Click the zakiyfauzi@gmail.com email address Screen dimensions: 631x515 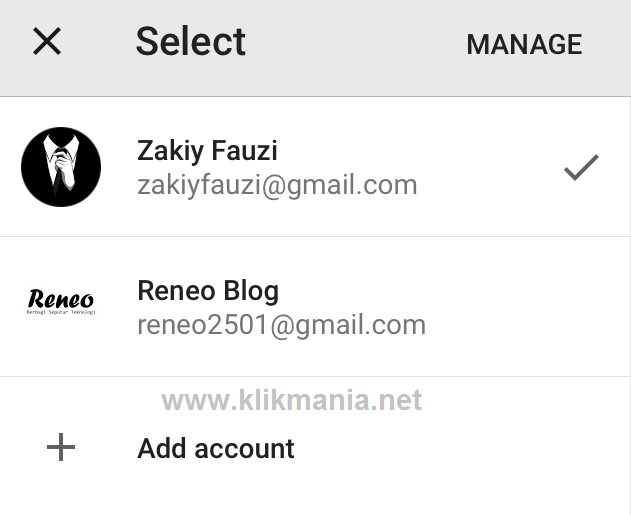pyautogui.click(x=277, y=185)
